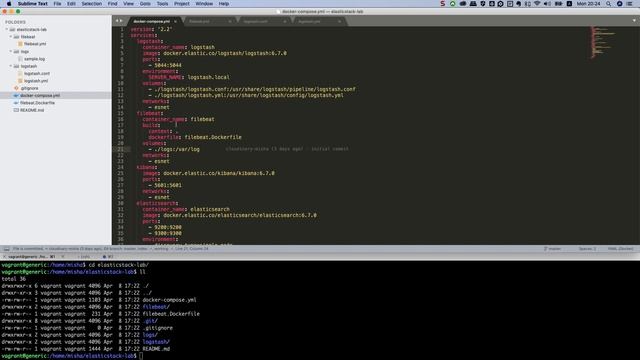Open the Sublime Text application menu

(33, 4)
